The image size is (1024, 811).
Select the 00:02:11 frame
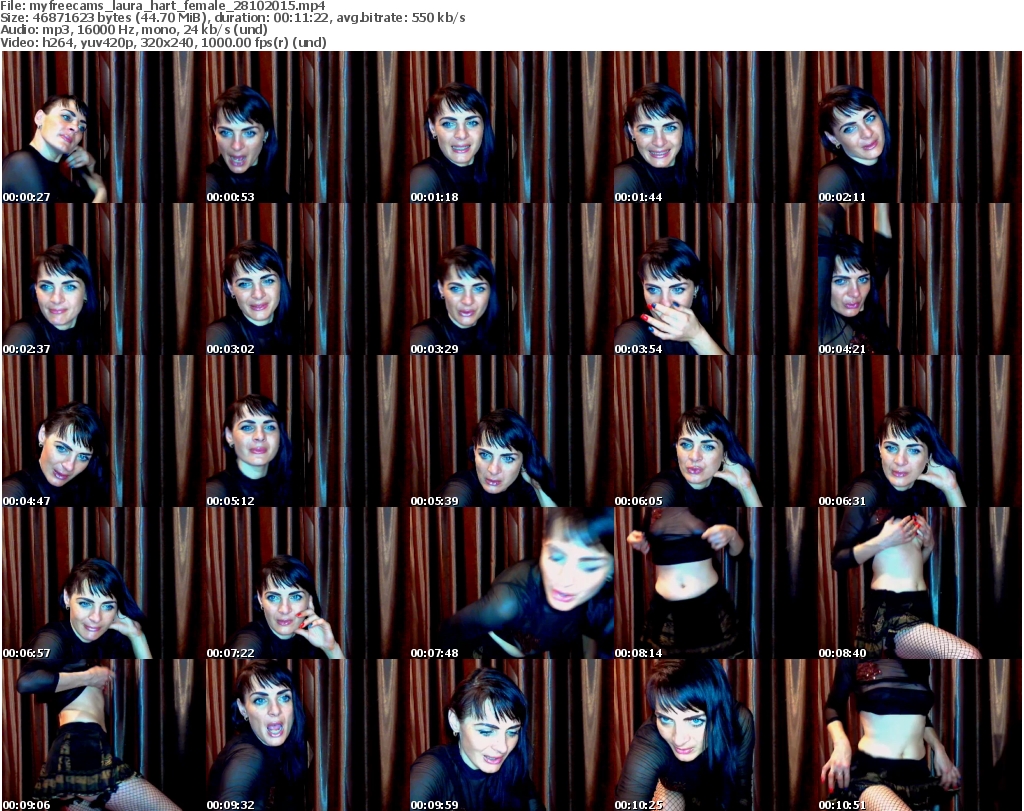(x=920, y=127)
